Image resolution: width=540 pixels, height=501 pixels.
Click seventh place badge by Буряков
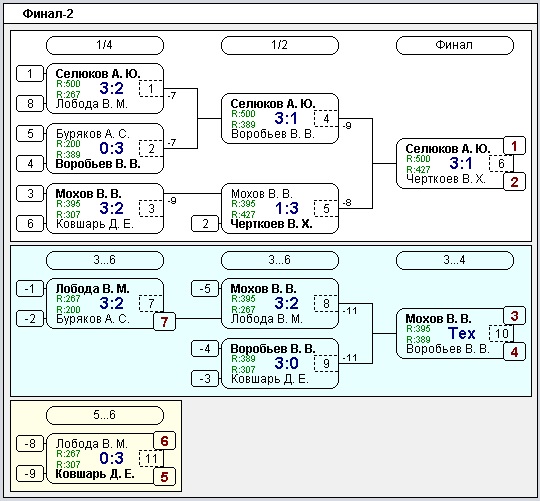point(164,322)
